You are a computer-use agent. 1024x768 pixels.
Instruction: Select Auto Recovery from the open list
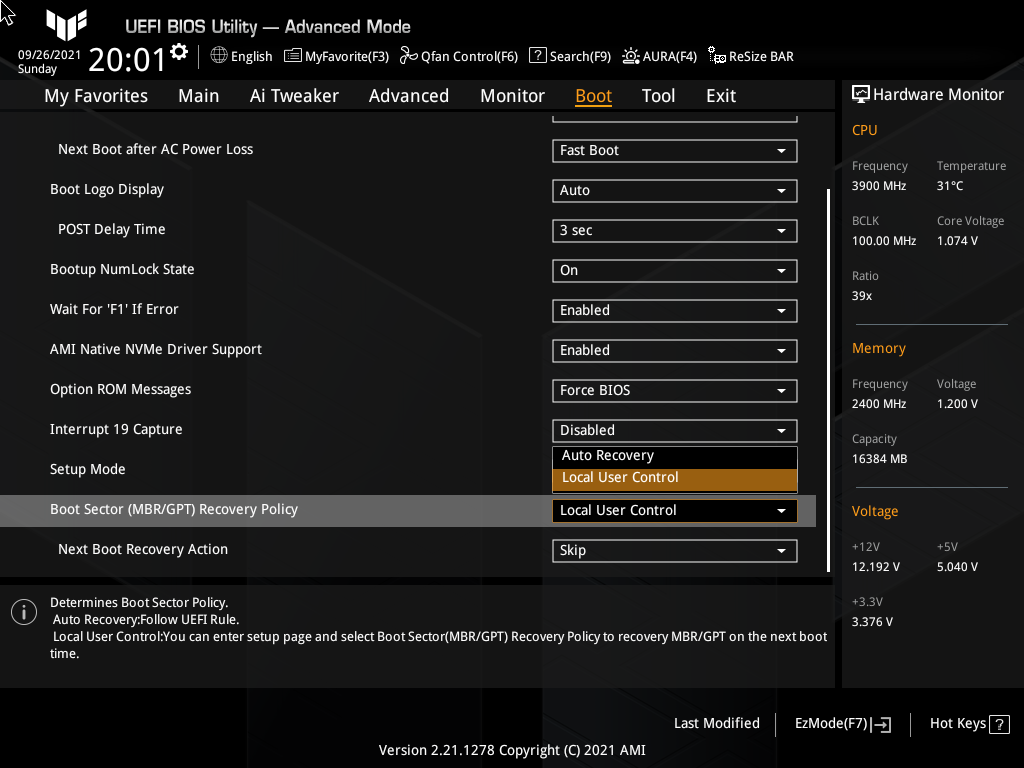(x=674, y=455)
